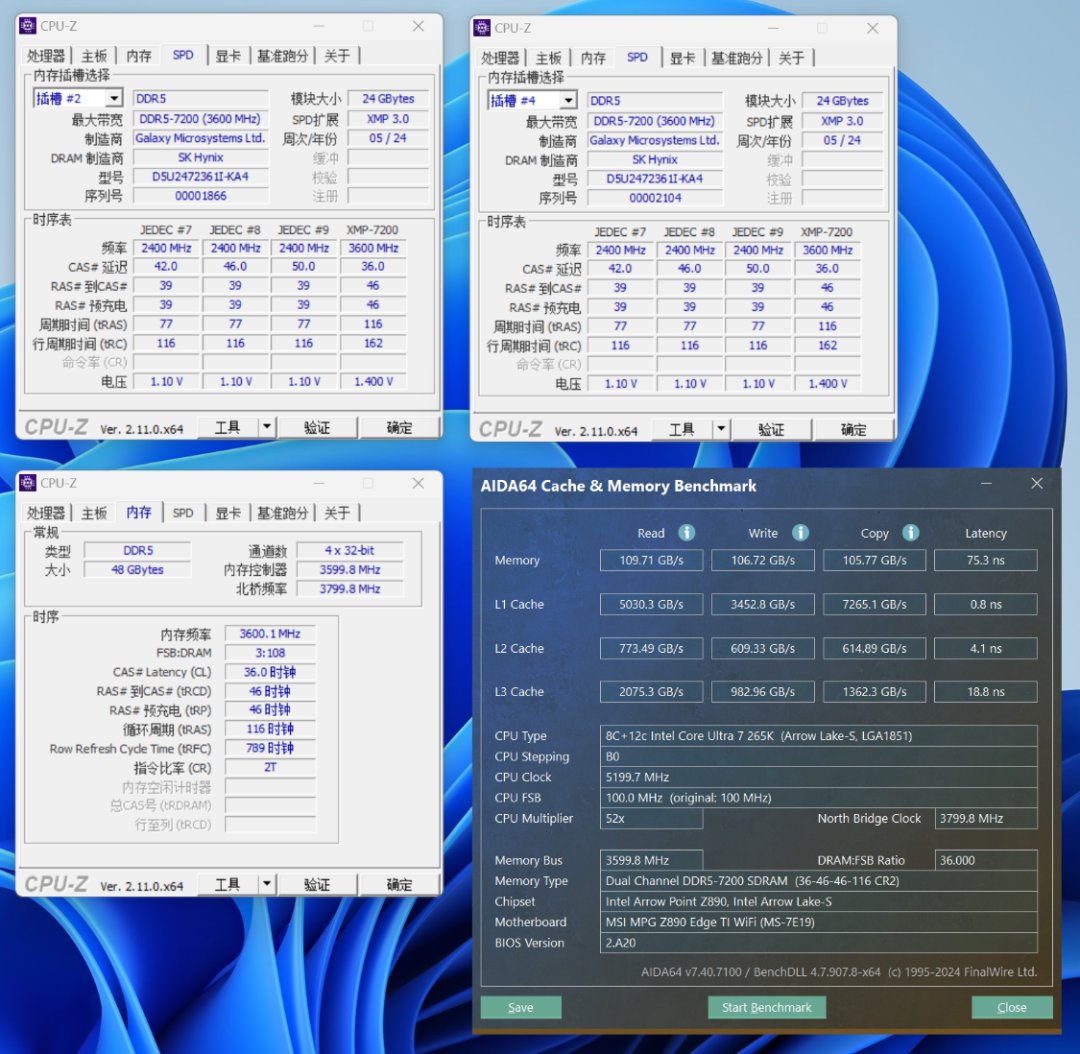Switch to 主板 tab in slot #4 window

coord(548,58)
